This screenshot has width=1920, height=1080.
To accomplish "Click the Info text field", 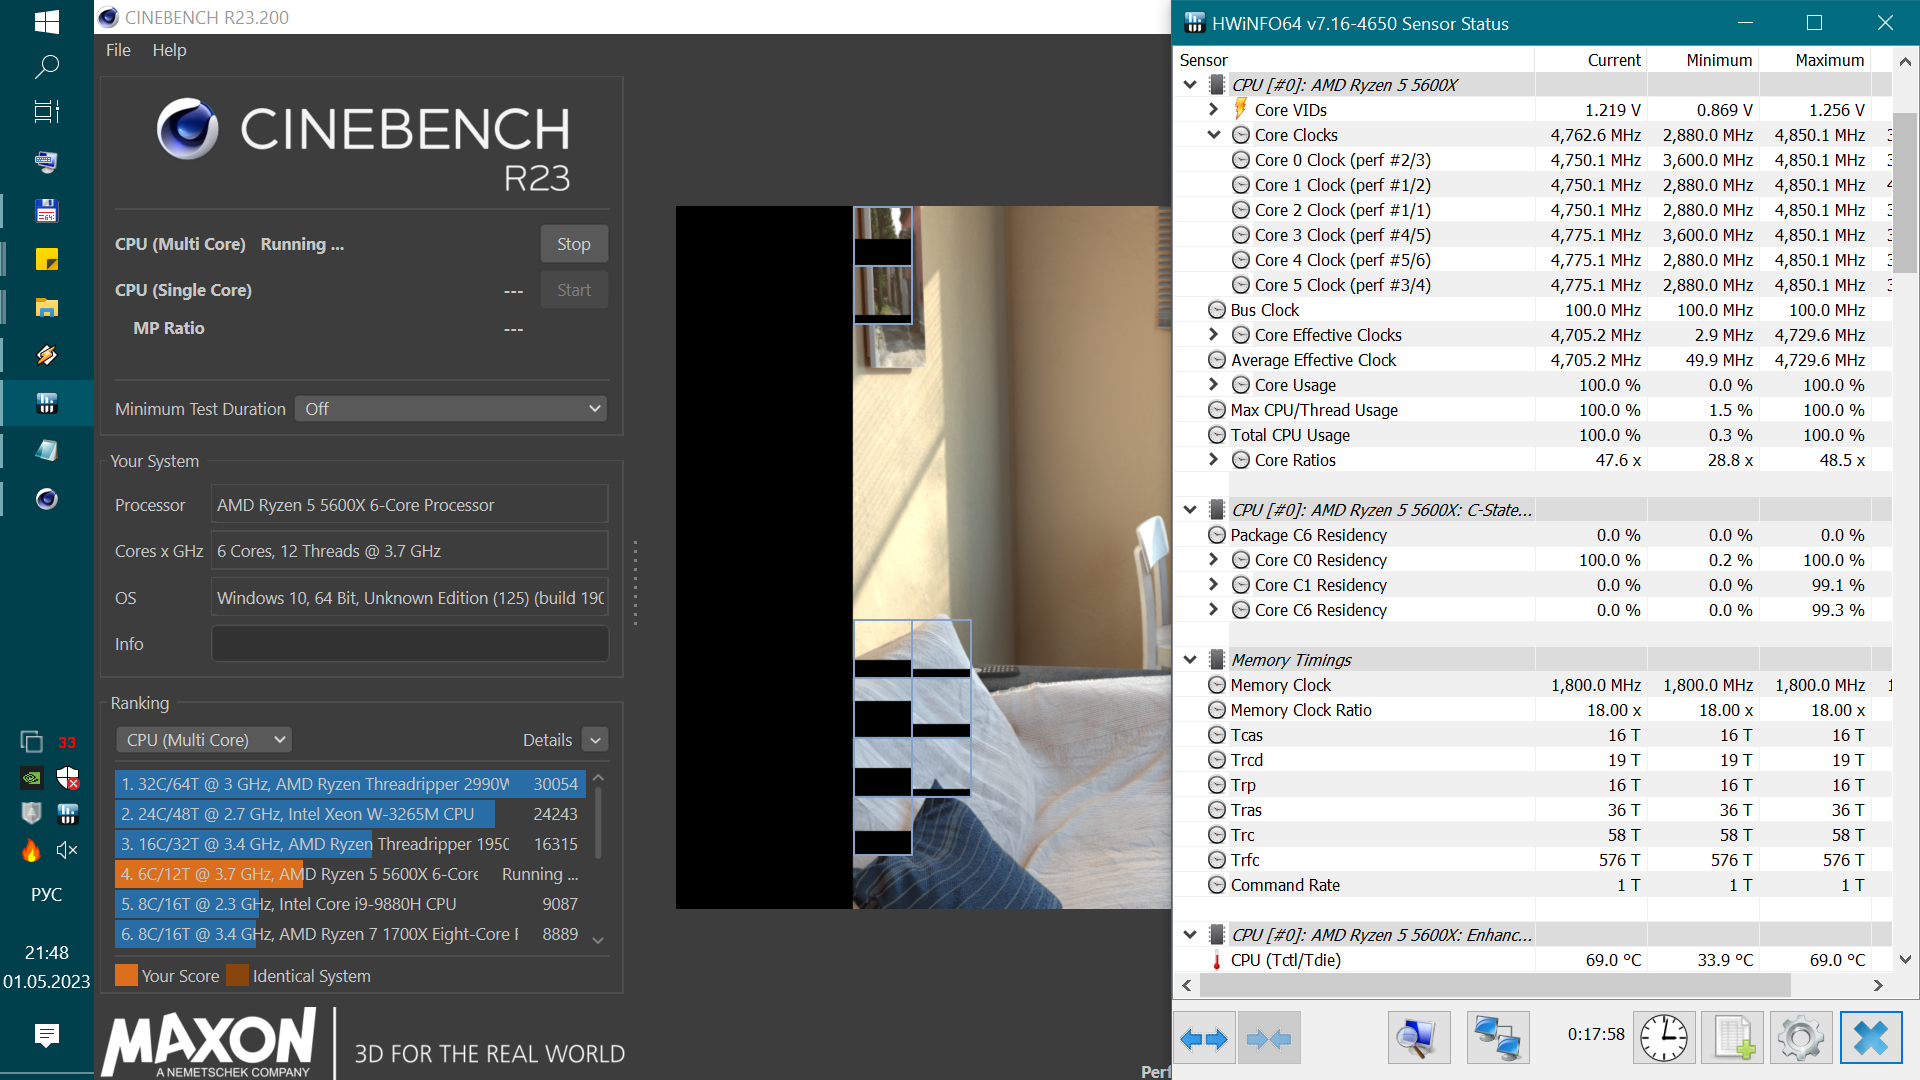I will coord(410,644).
